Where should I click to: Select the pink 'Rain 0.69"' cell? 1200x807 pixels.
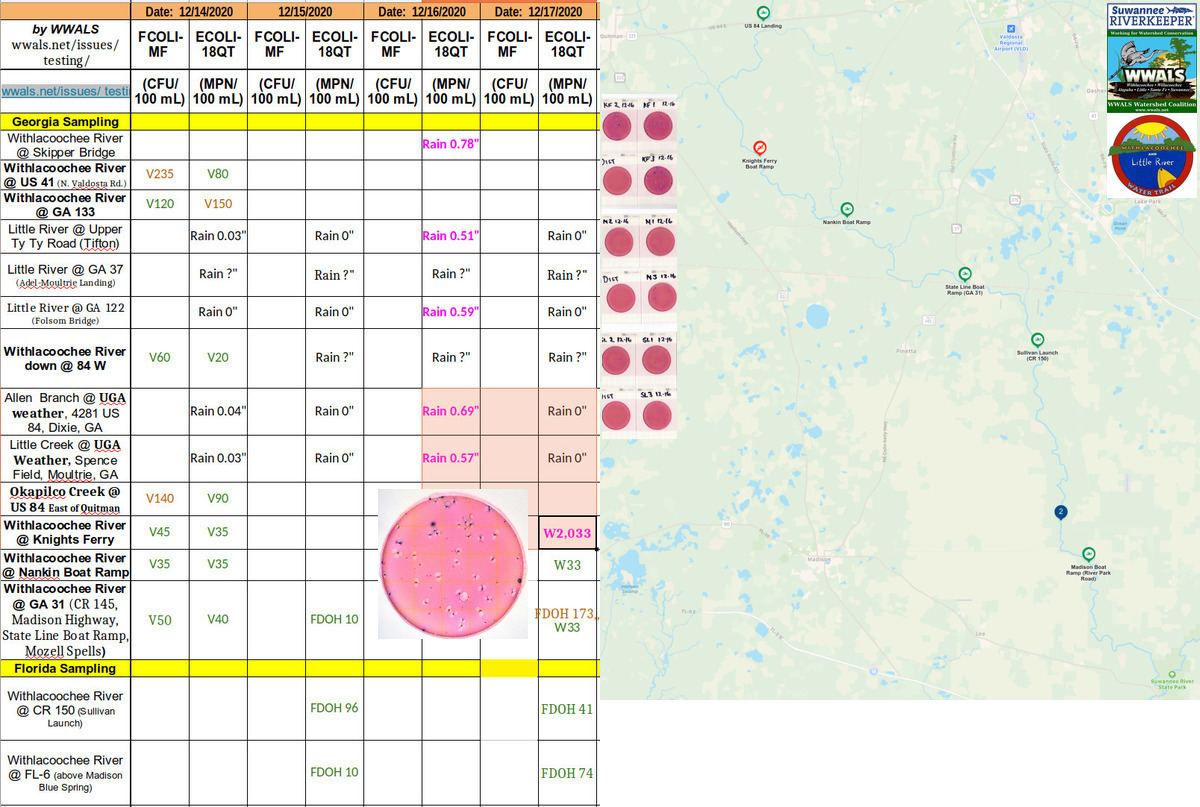451,411
